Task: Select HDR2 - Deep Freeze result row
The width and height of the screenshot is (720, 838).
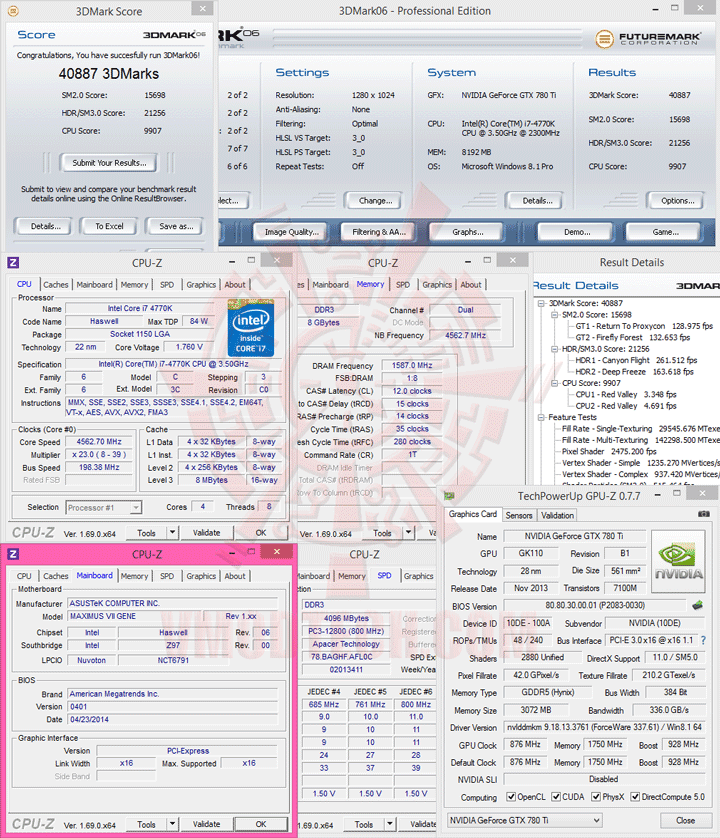Action: (x=634, y=371)
